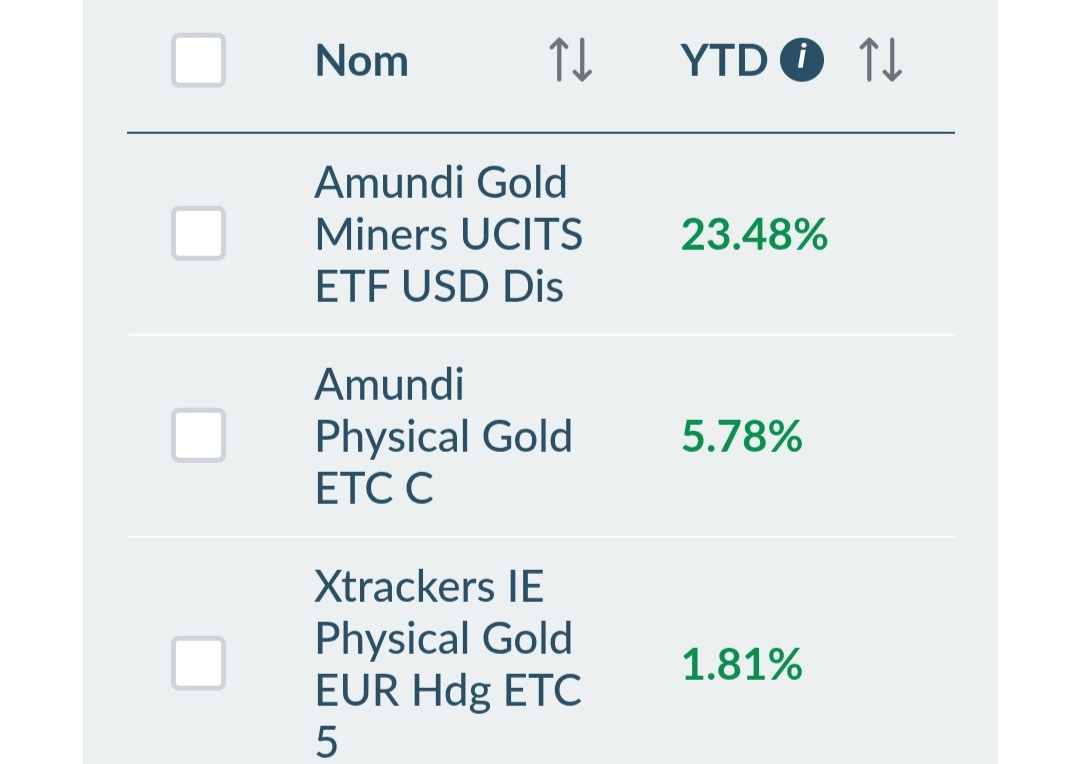
Task: Click the 1.81% YTD value
Action: click(742, 664)
